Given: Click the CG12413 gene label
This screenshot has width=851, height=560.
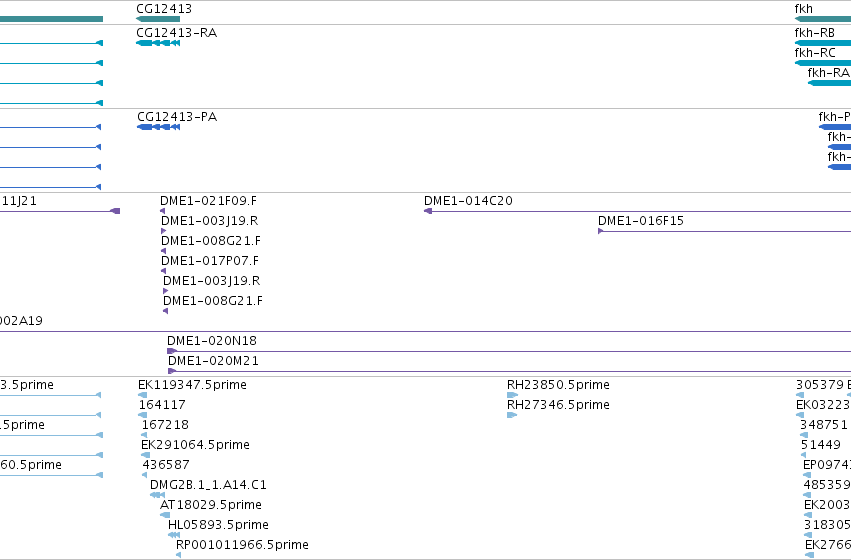Looking at the screenshot, I should (x=164, y=9).
